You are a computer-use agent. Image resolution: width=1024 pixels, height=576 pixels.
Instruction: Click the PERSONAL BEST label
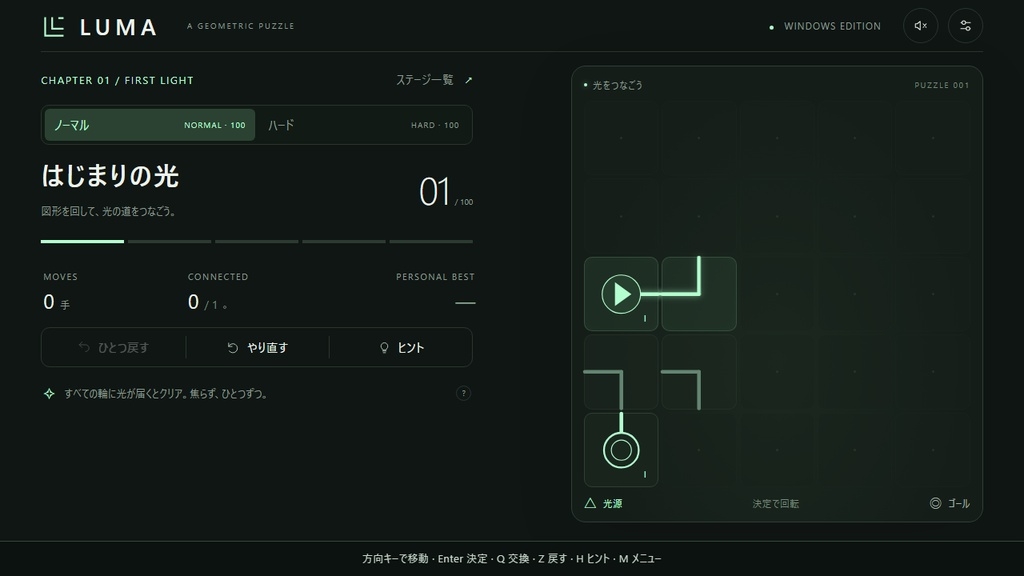point(435,277)
